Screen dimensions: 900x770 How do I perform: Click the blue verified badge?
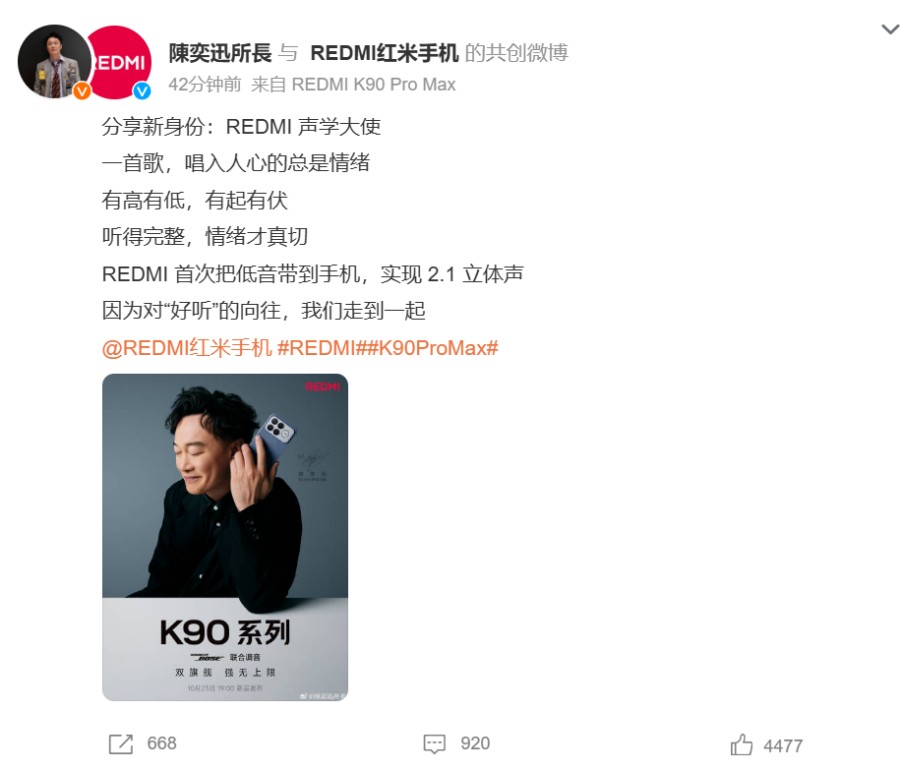tap(142, 91)
